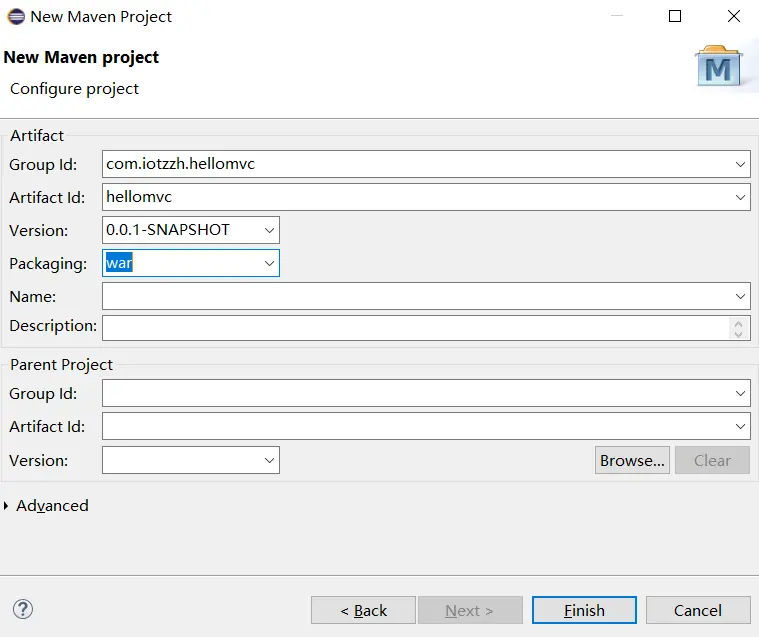
Task: Click the Browse... button
Action: point(632,460)
